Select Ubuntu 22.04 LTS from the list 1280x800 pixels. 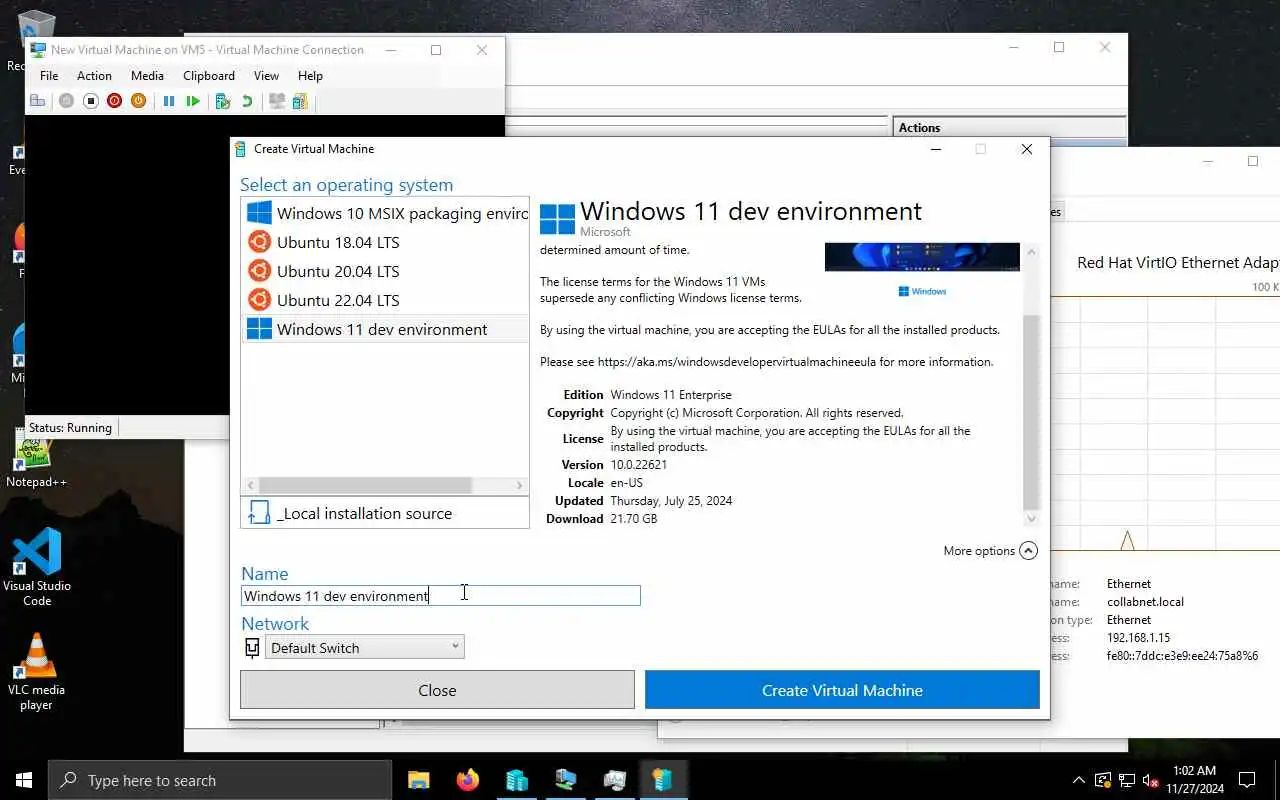pos(385,300)
